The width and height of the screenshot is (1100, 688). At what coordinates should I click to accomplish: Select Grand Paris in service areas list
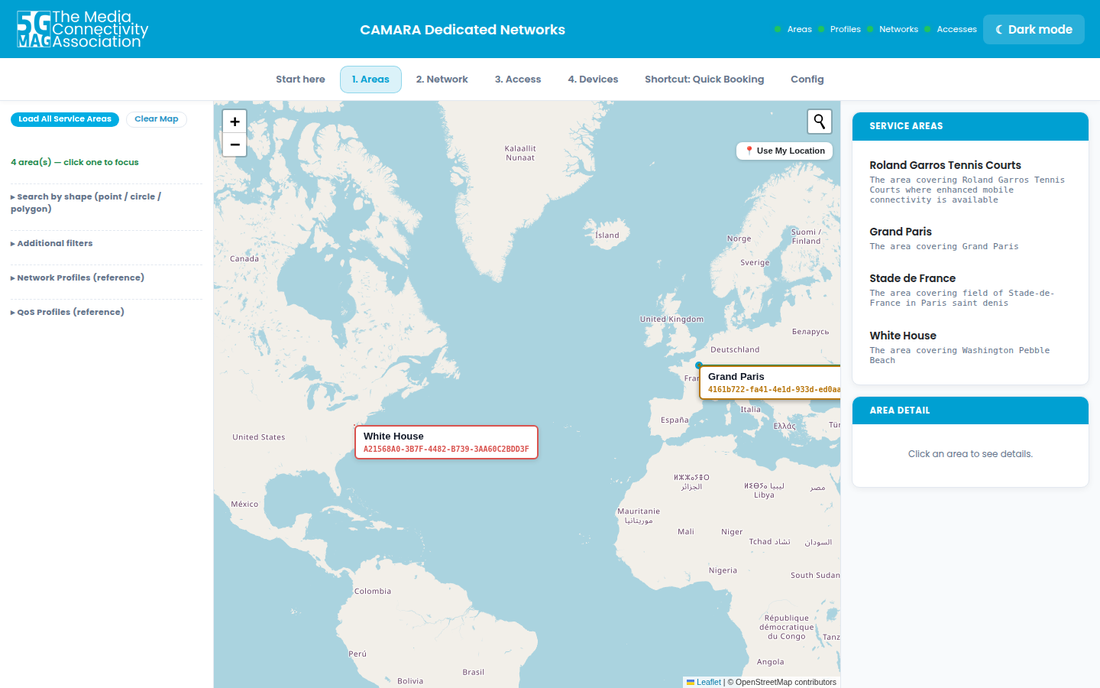pos(970,238)
